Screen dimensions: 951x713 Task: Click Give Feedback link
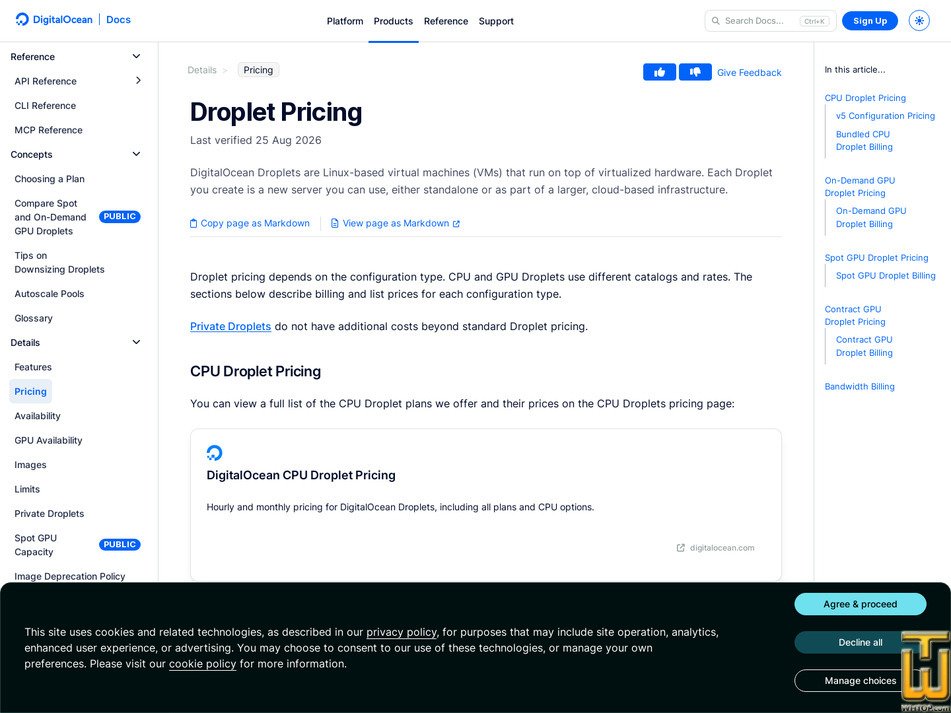pyautogui.click(x=749, y=72)
